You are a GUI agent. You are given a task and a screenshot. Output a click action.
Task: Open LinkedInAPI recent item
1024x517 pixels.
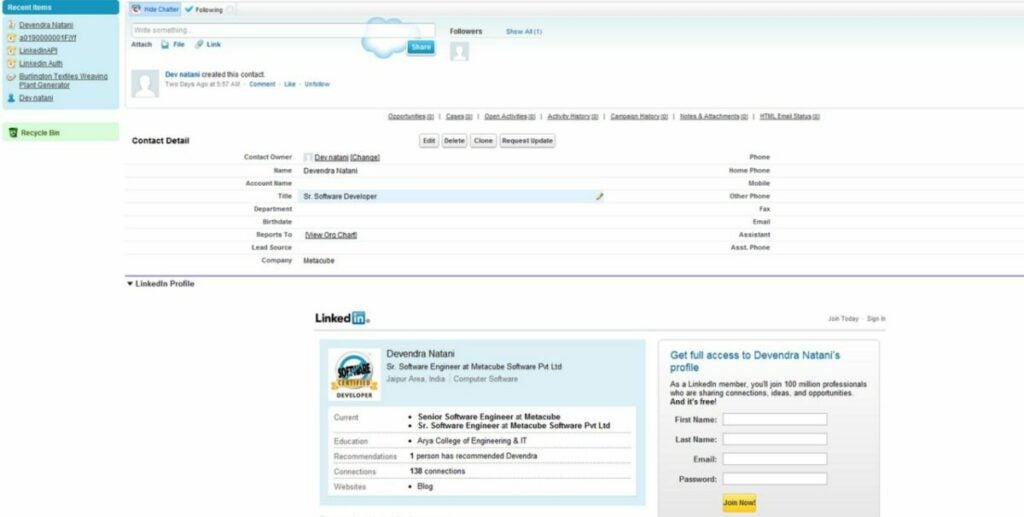tap(39, 51)
